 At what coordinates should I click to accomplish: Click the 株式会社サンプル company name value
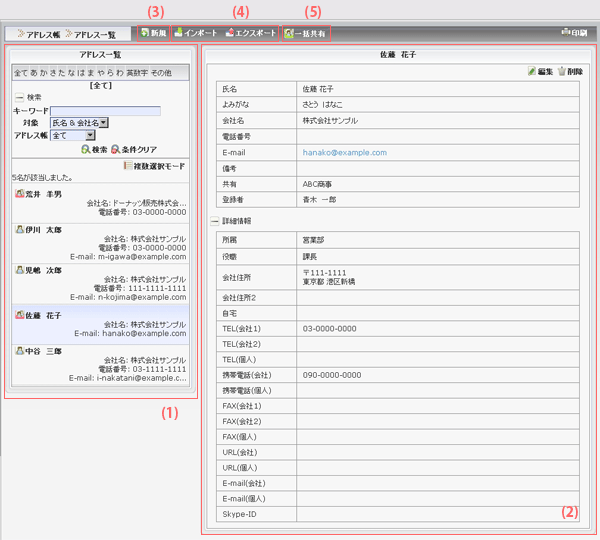[x=330, y=121]
